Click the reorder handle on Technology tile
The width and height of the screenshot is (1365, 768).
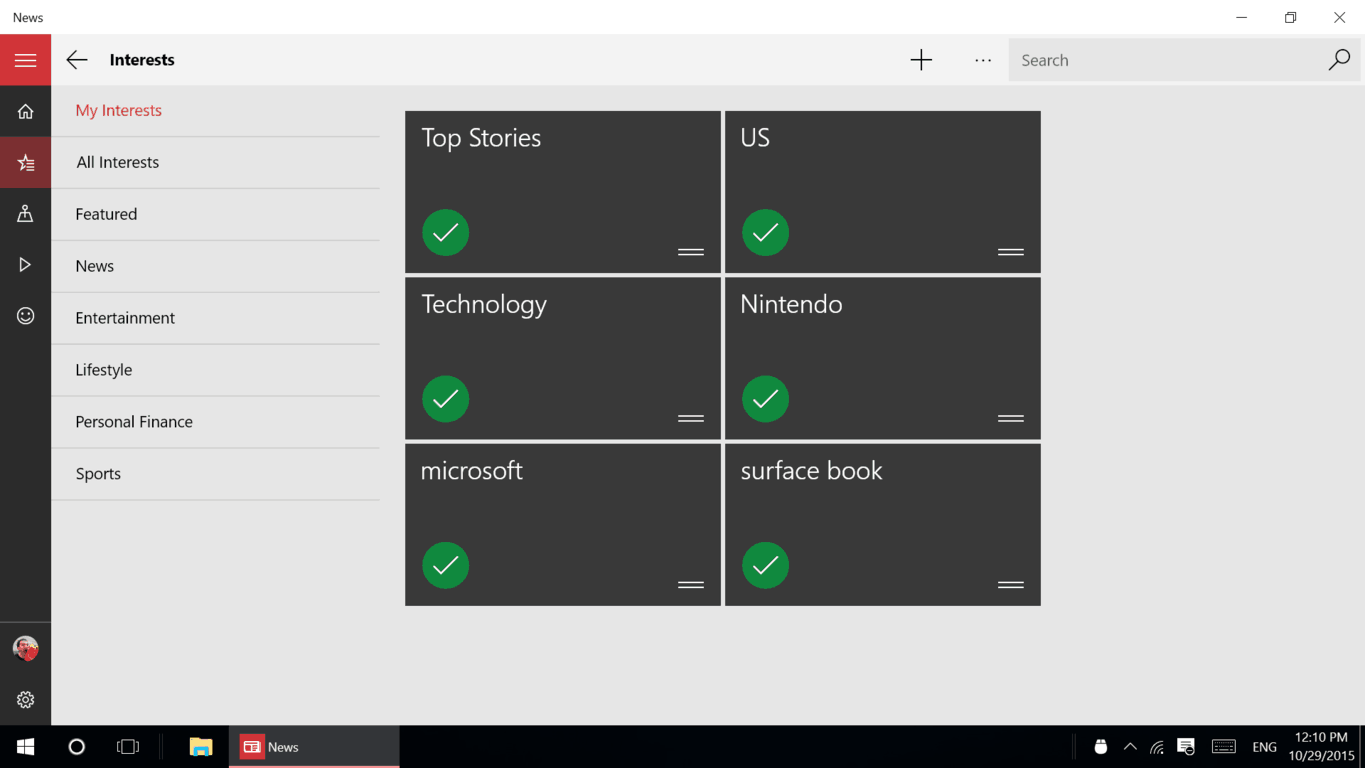(691, 418)
